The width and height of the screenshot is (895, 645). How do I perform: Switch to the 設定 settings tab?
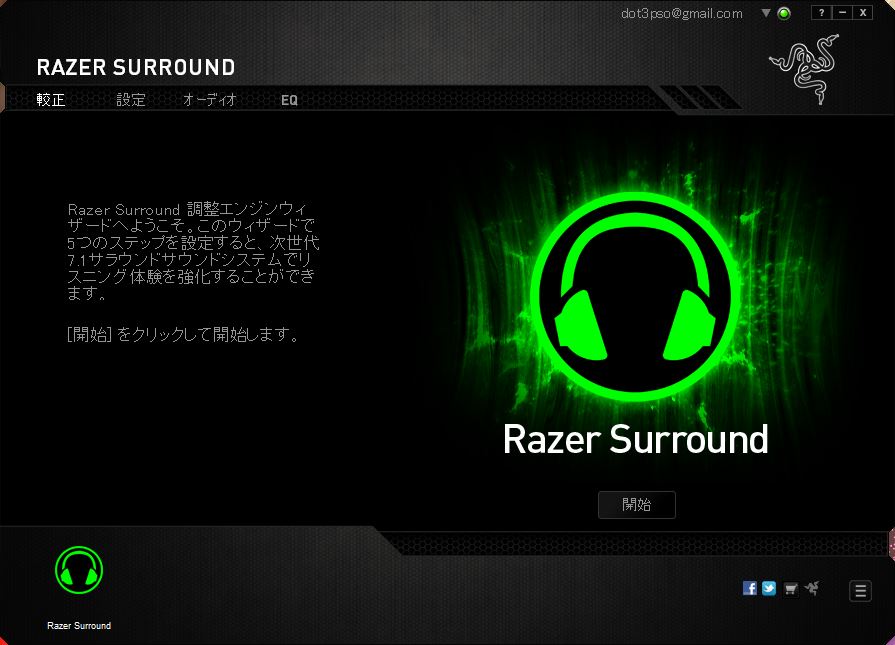(x=131, y=100)
